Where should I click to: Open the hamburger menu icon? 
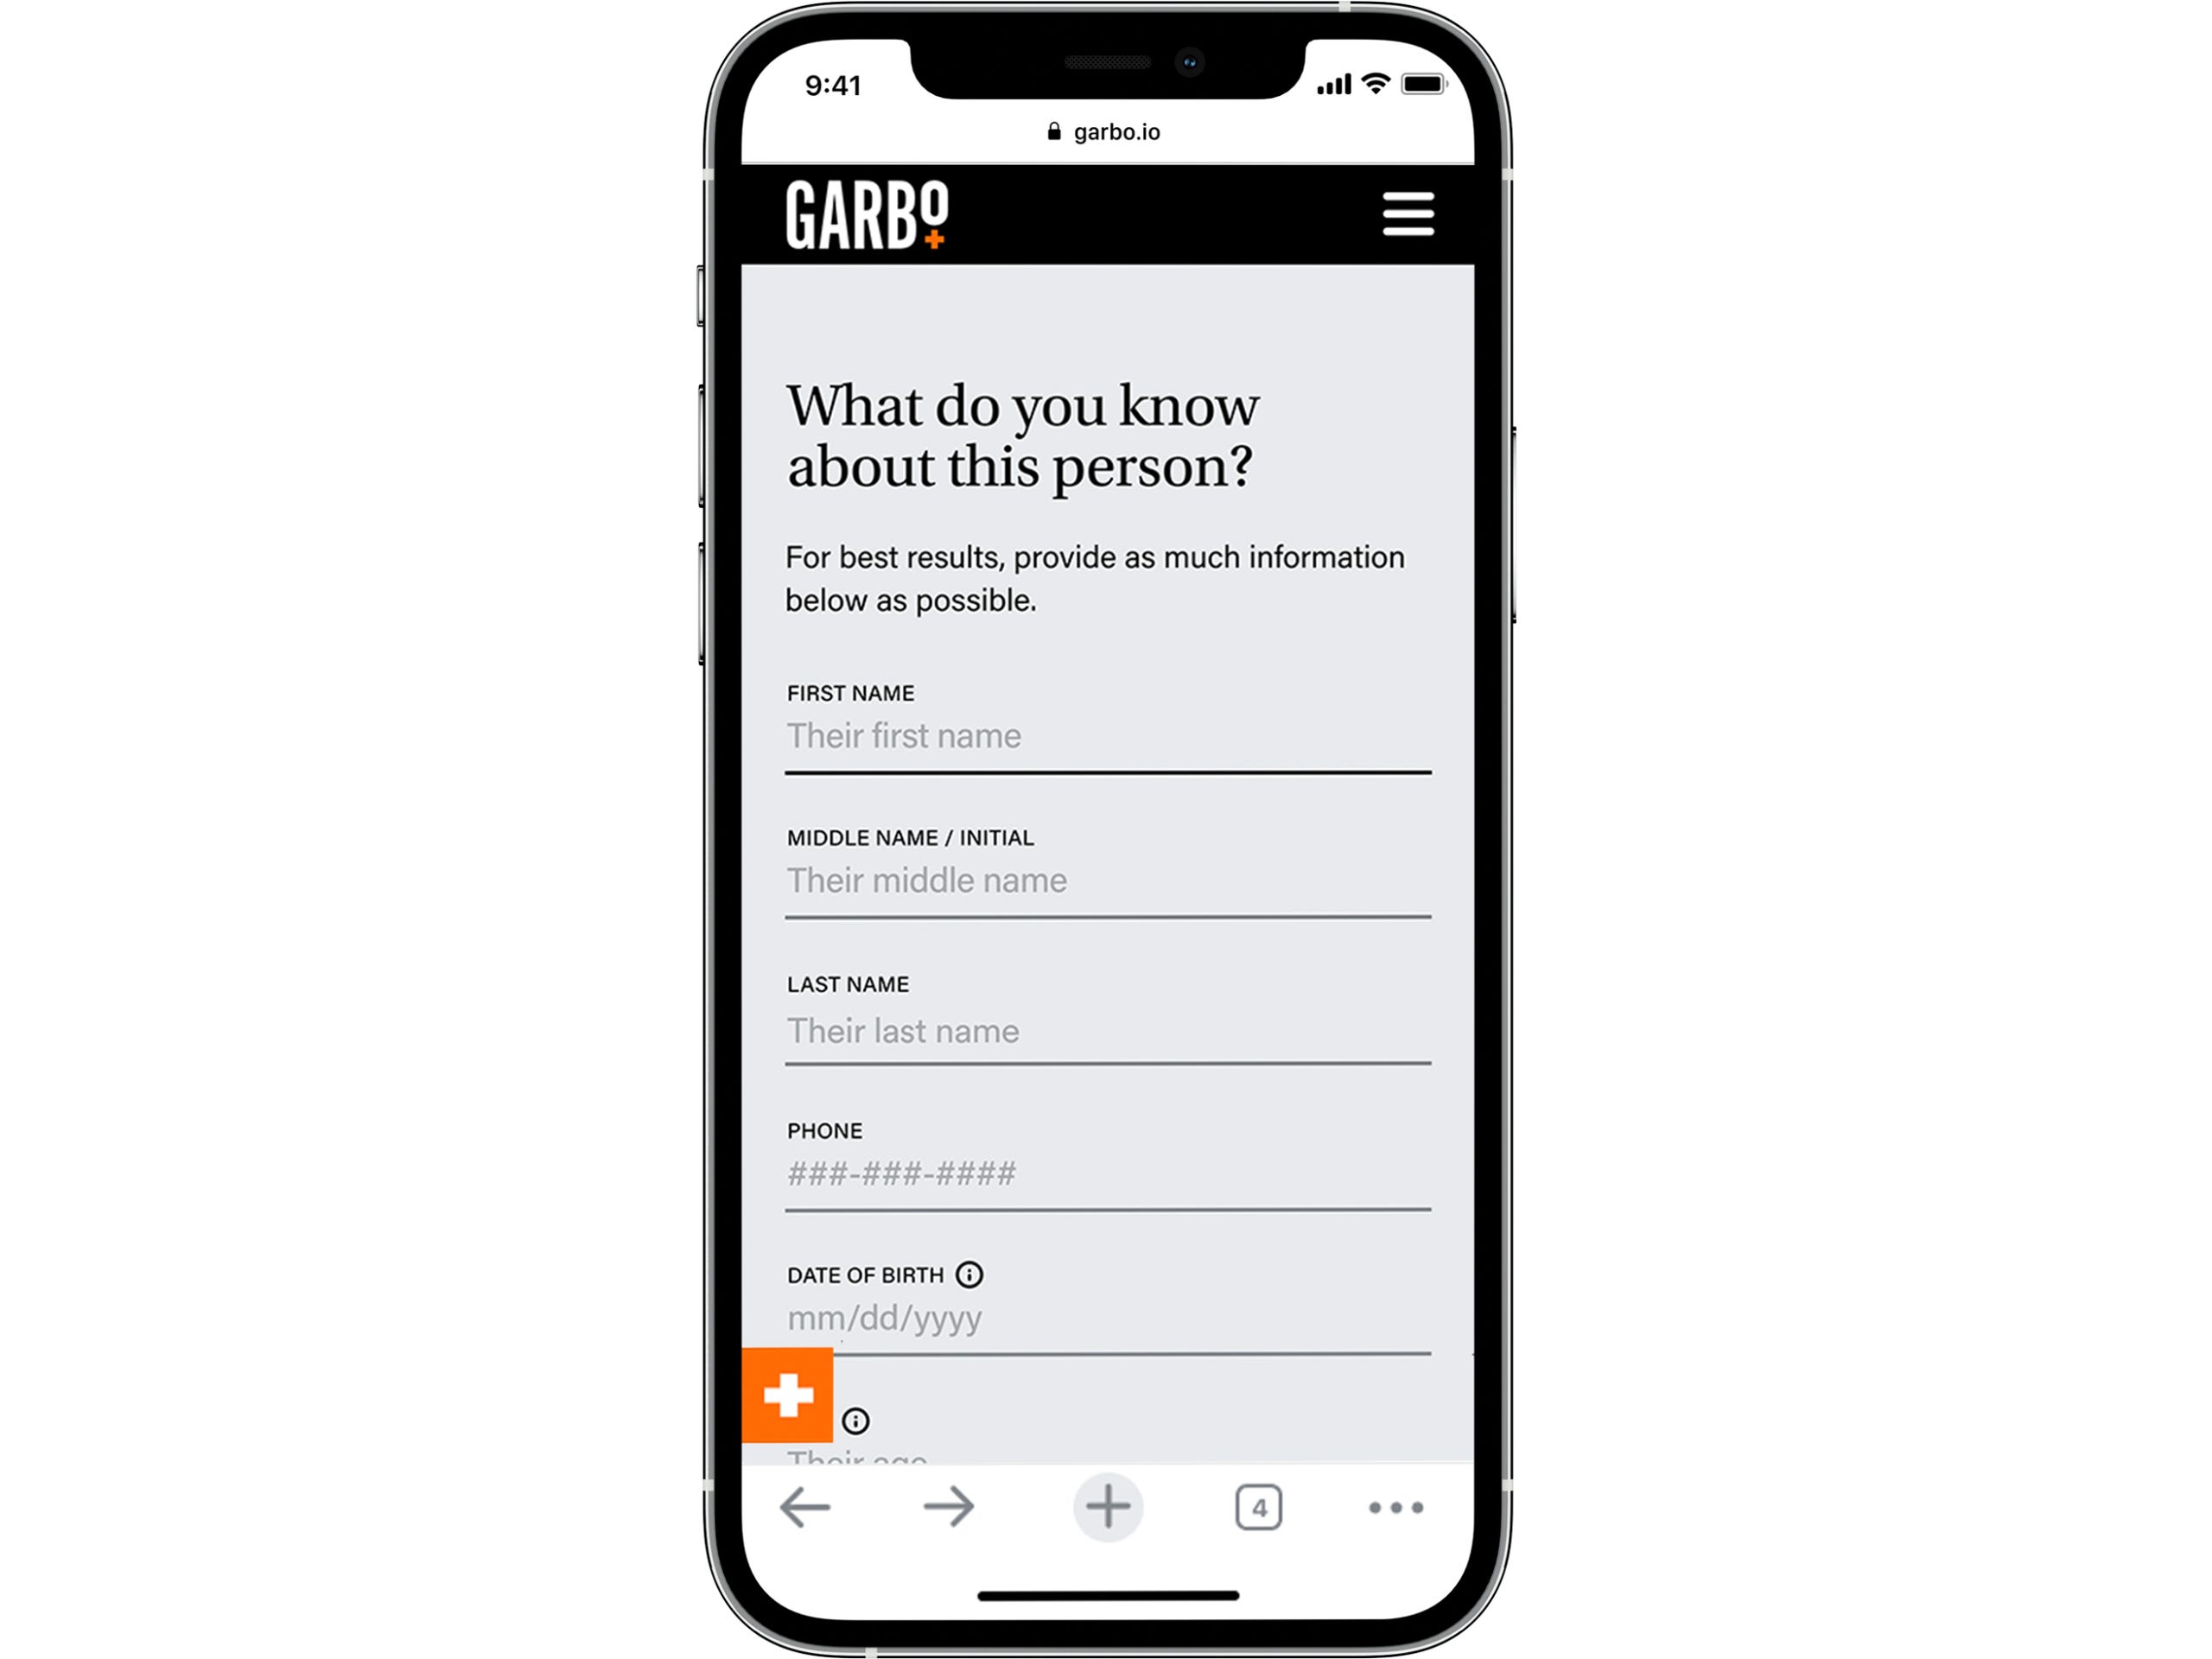[1408, 211]
